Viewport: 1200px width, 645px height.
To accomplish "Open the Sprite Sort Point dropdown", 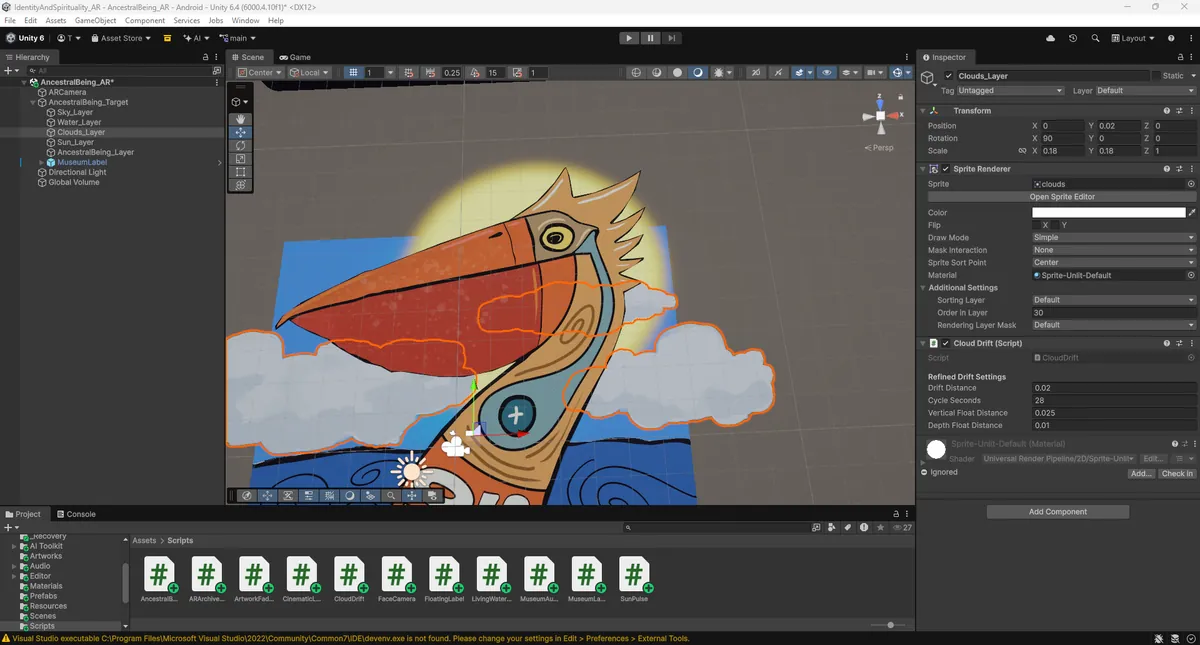I will pos(1113,263).
